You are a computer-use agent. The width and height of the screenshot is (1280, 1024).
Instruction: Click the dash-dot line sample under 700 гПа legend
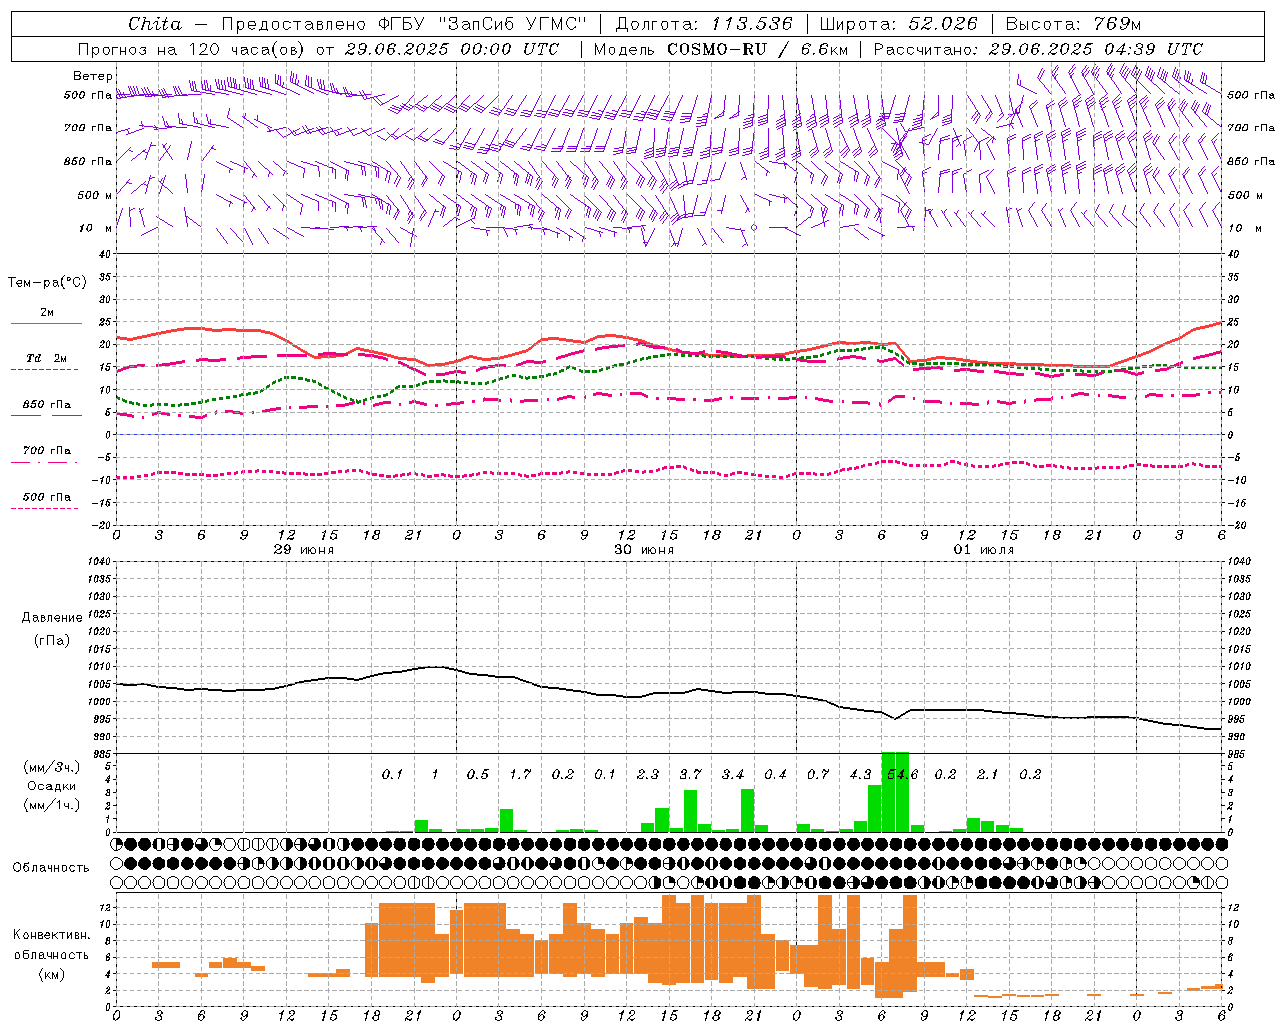coord(46,463)
